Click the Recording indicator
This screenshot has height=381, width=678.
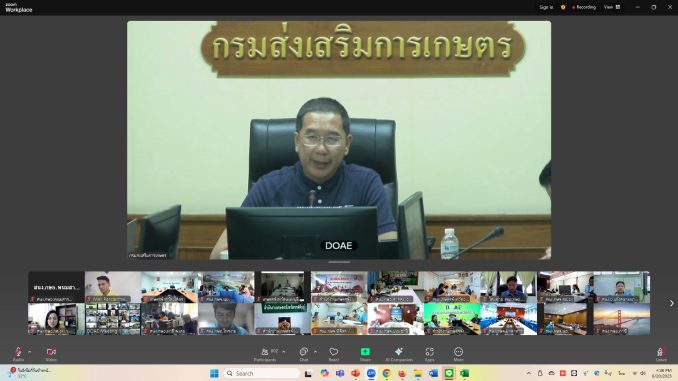click(x=584, y=7)
